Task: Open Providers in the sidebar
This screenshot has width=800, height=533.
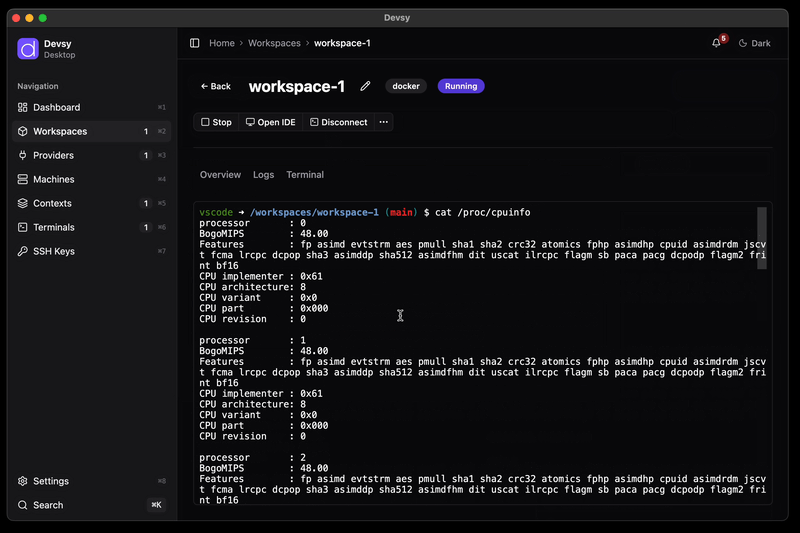Action: [x=91, y=155]
